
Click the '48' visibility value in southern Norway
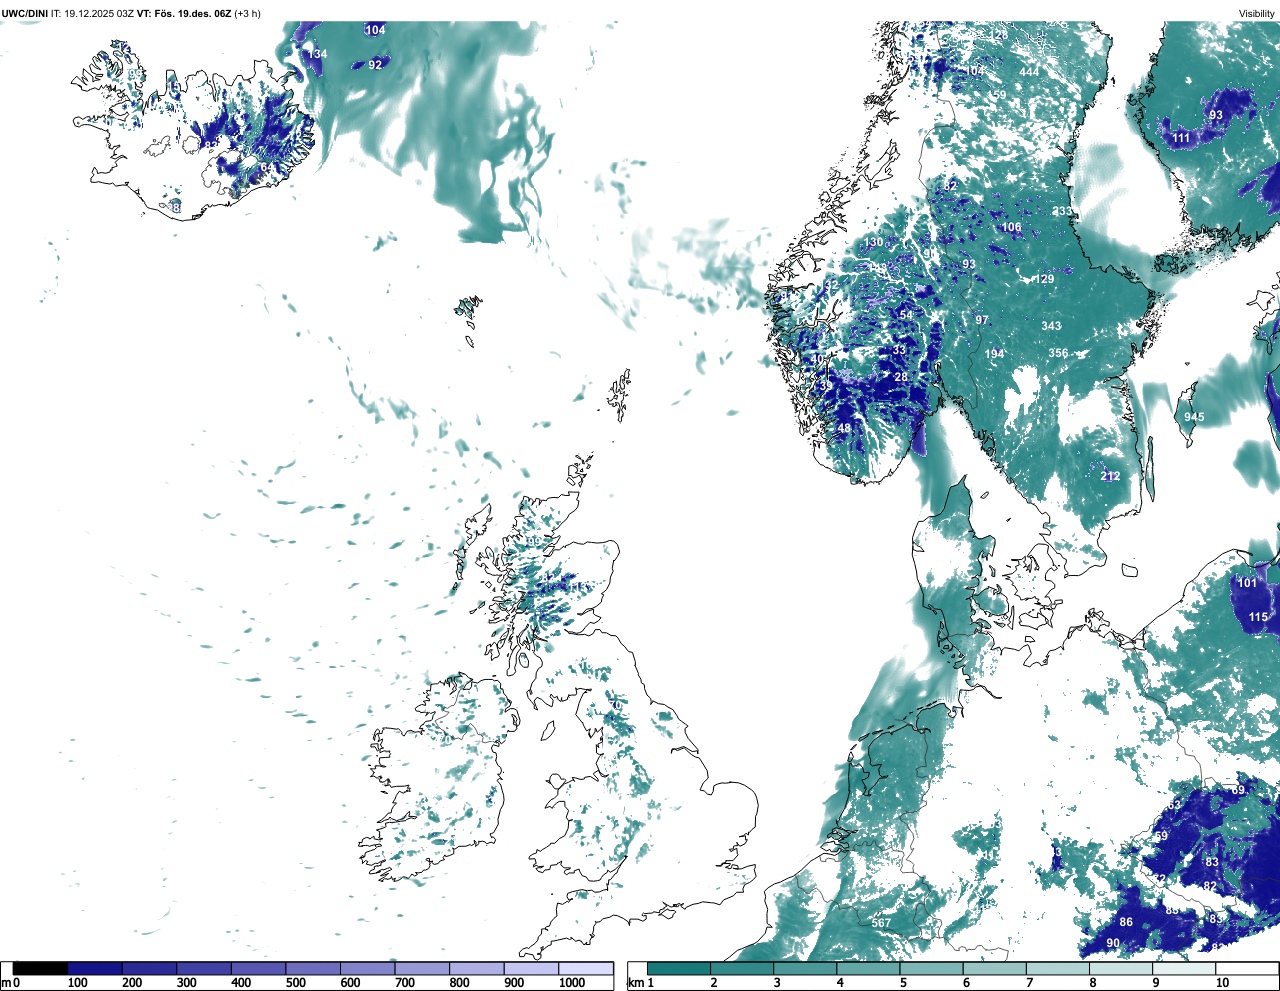(x=844, y=428)
